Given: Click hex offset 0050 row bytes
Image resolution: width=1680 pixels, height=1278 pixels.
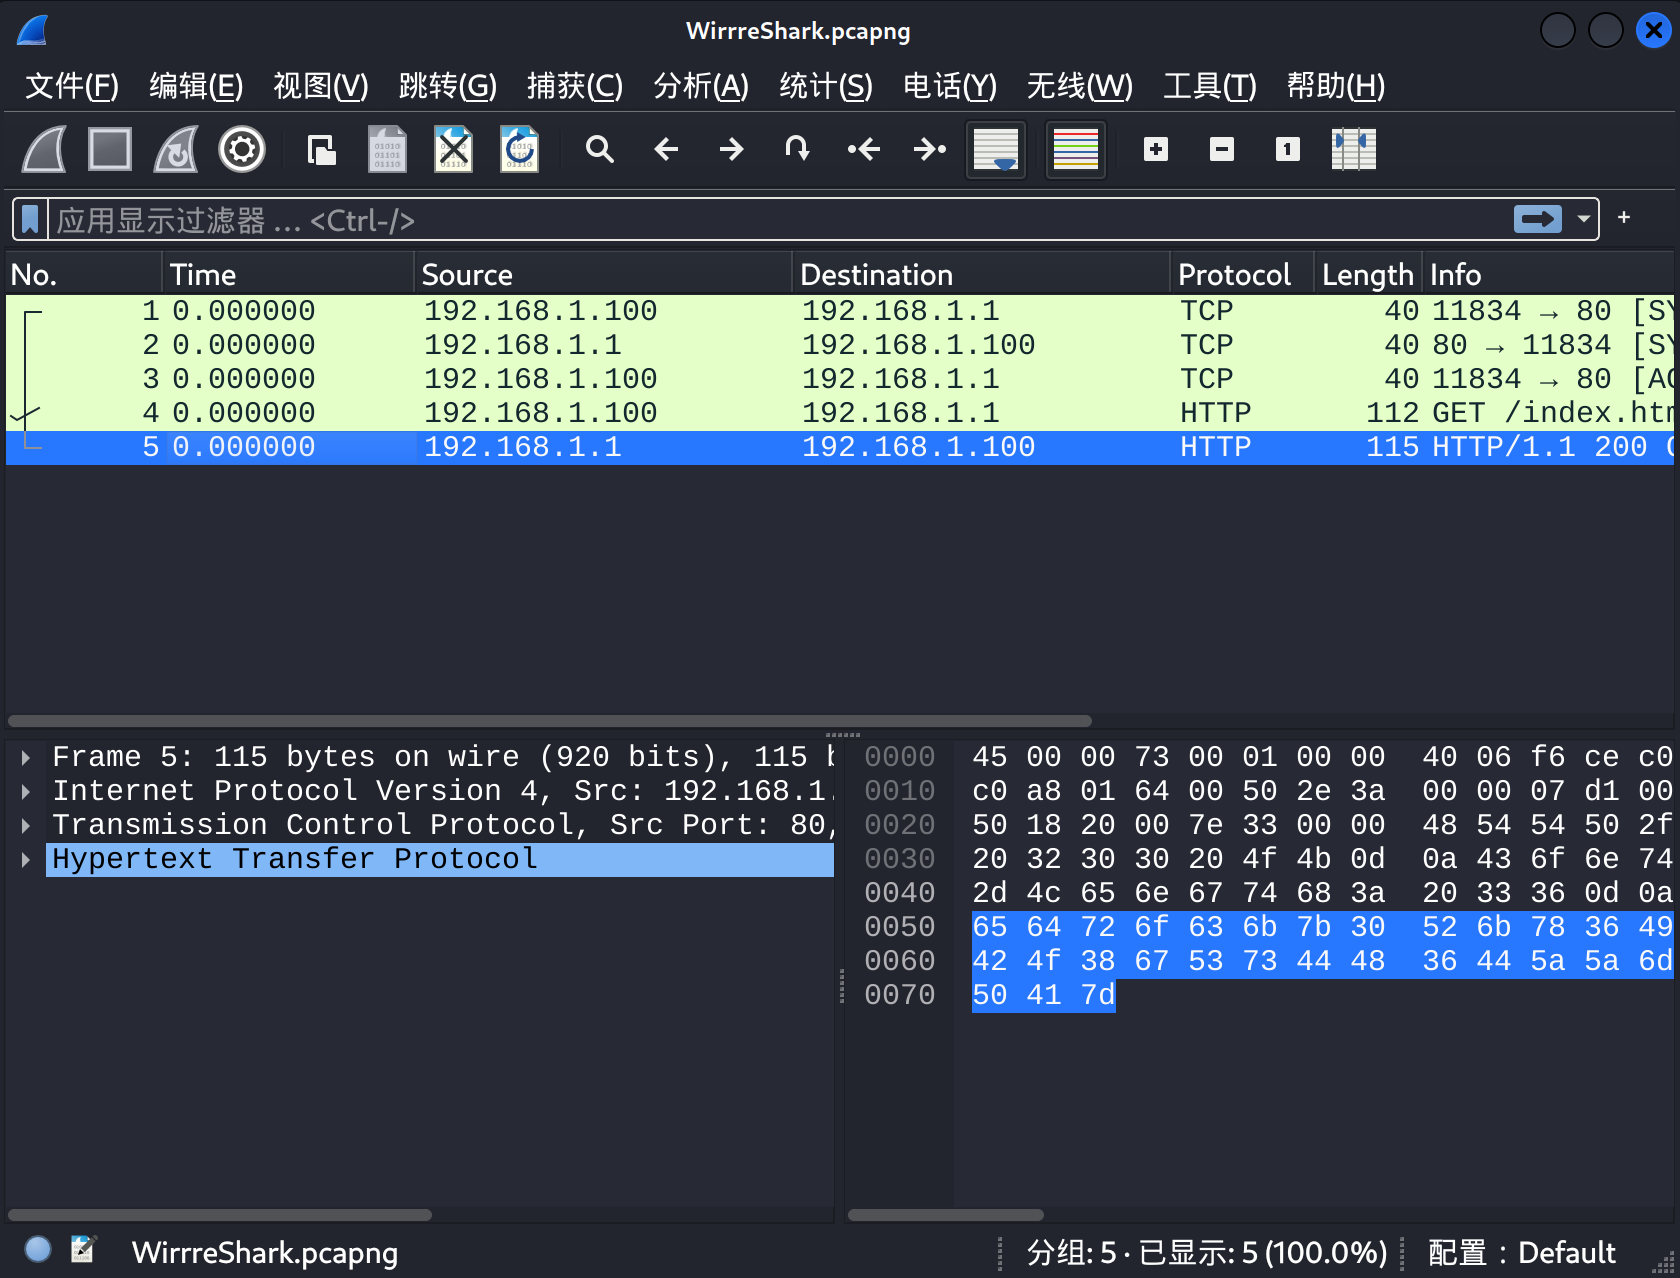Looking at the screenshot, I should [1322, 927].
